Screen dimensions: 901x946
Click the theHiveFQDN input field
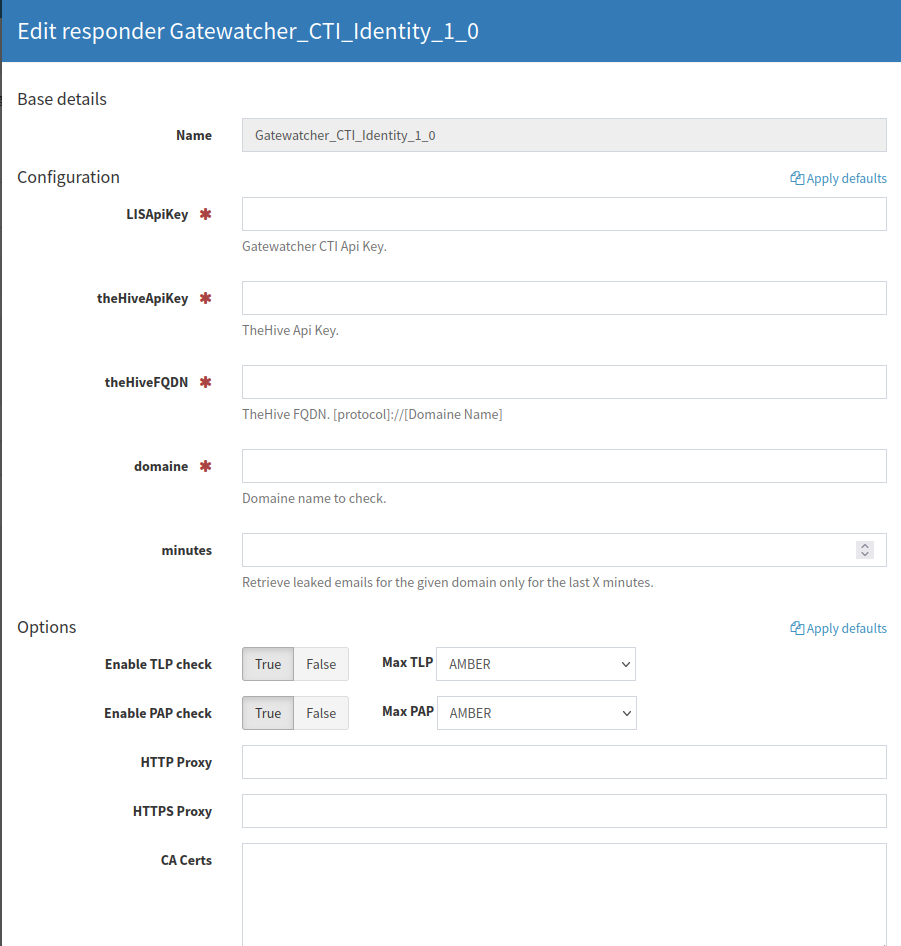[x=564, y=382]
